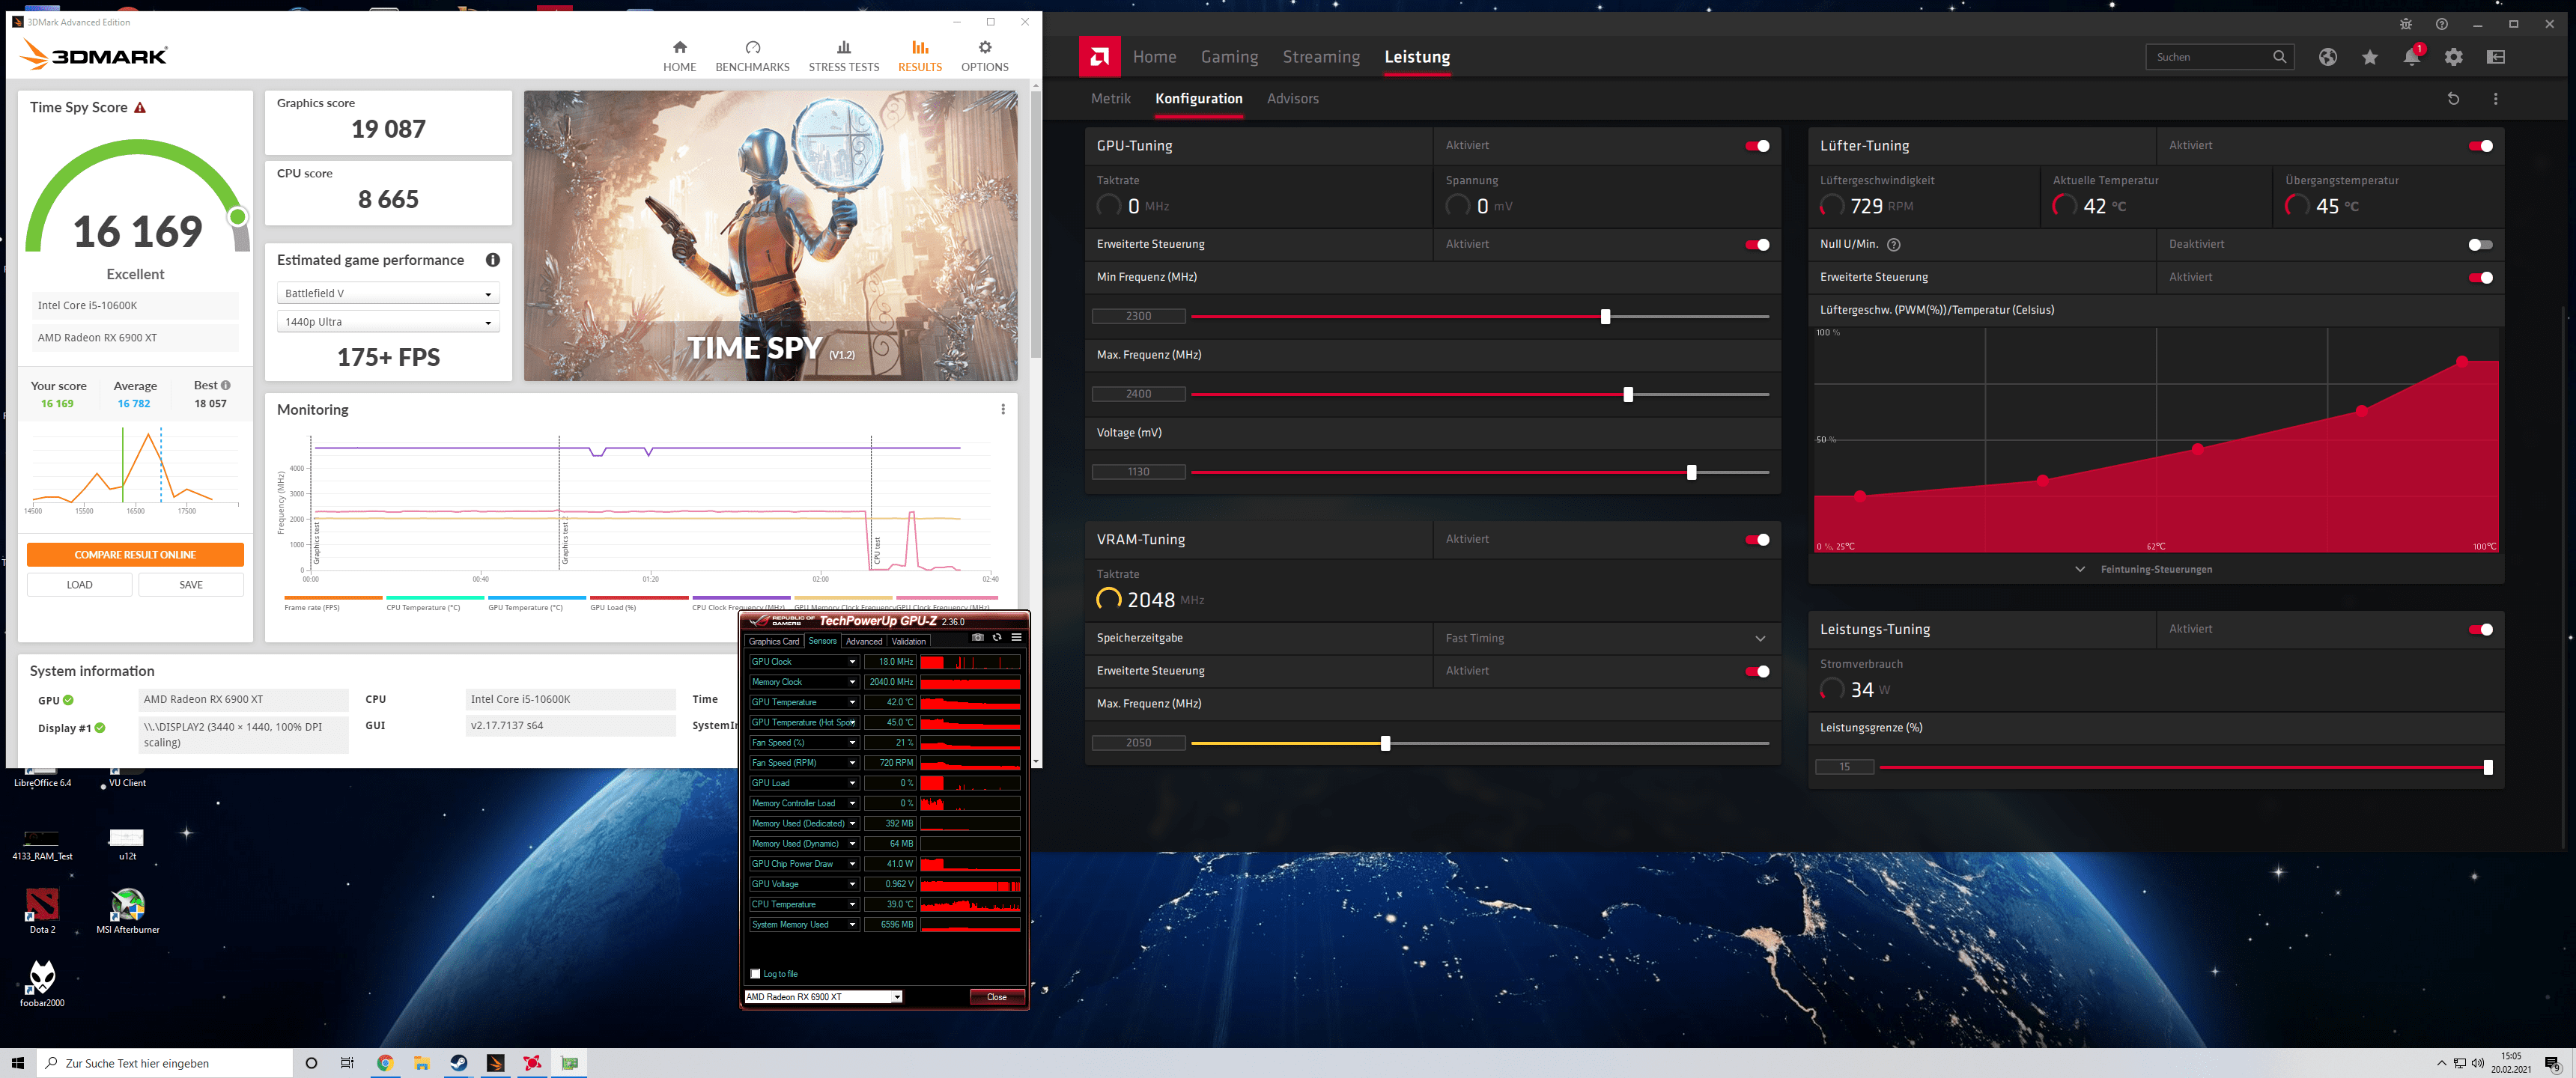This screenshot has width=2576, height=1078.
Task: Open Chrome from the taskbar
Action: (x=384, y=1063)
